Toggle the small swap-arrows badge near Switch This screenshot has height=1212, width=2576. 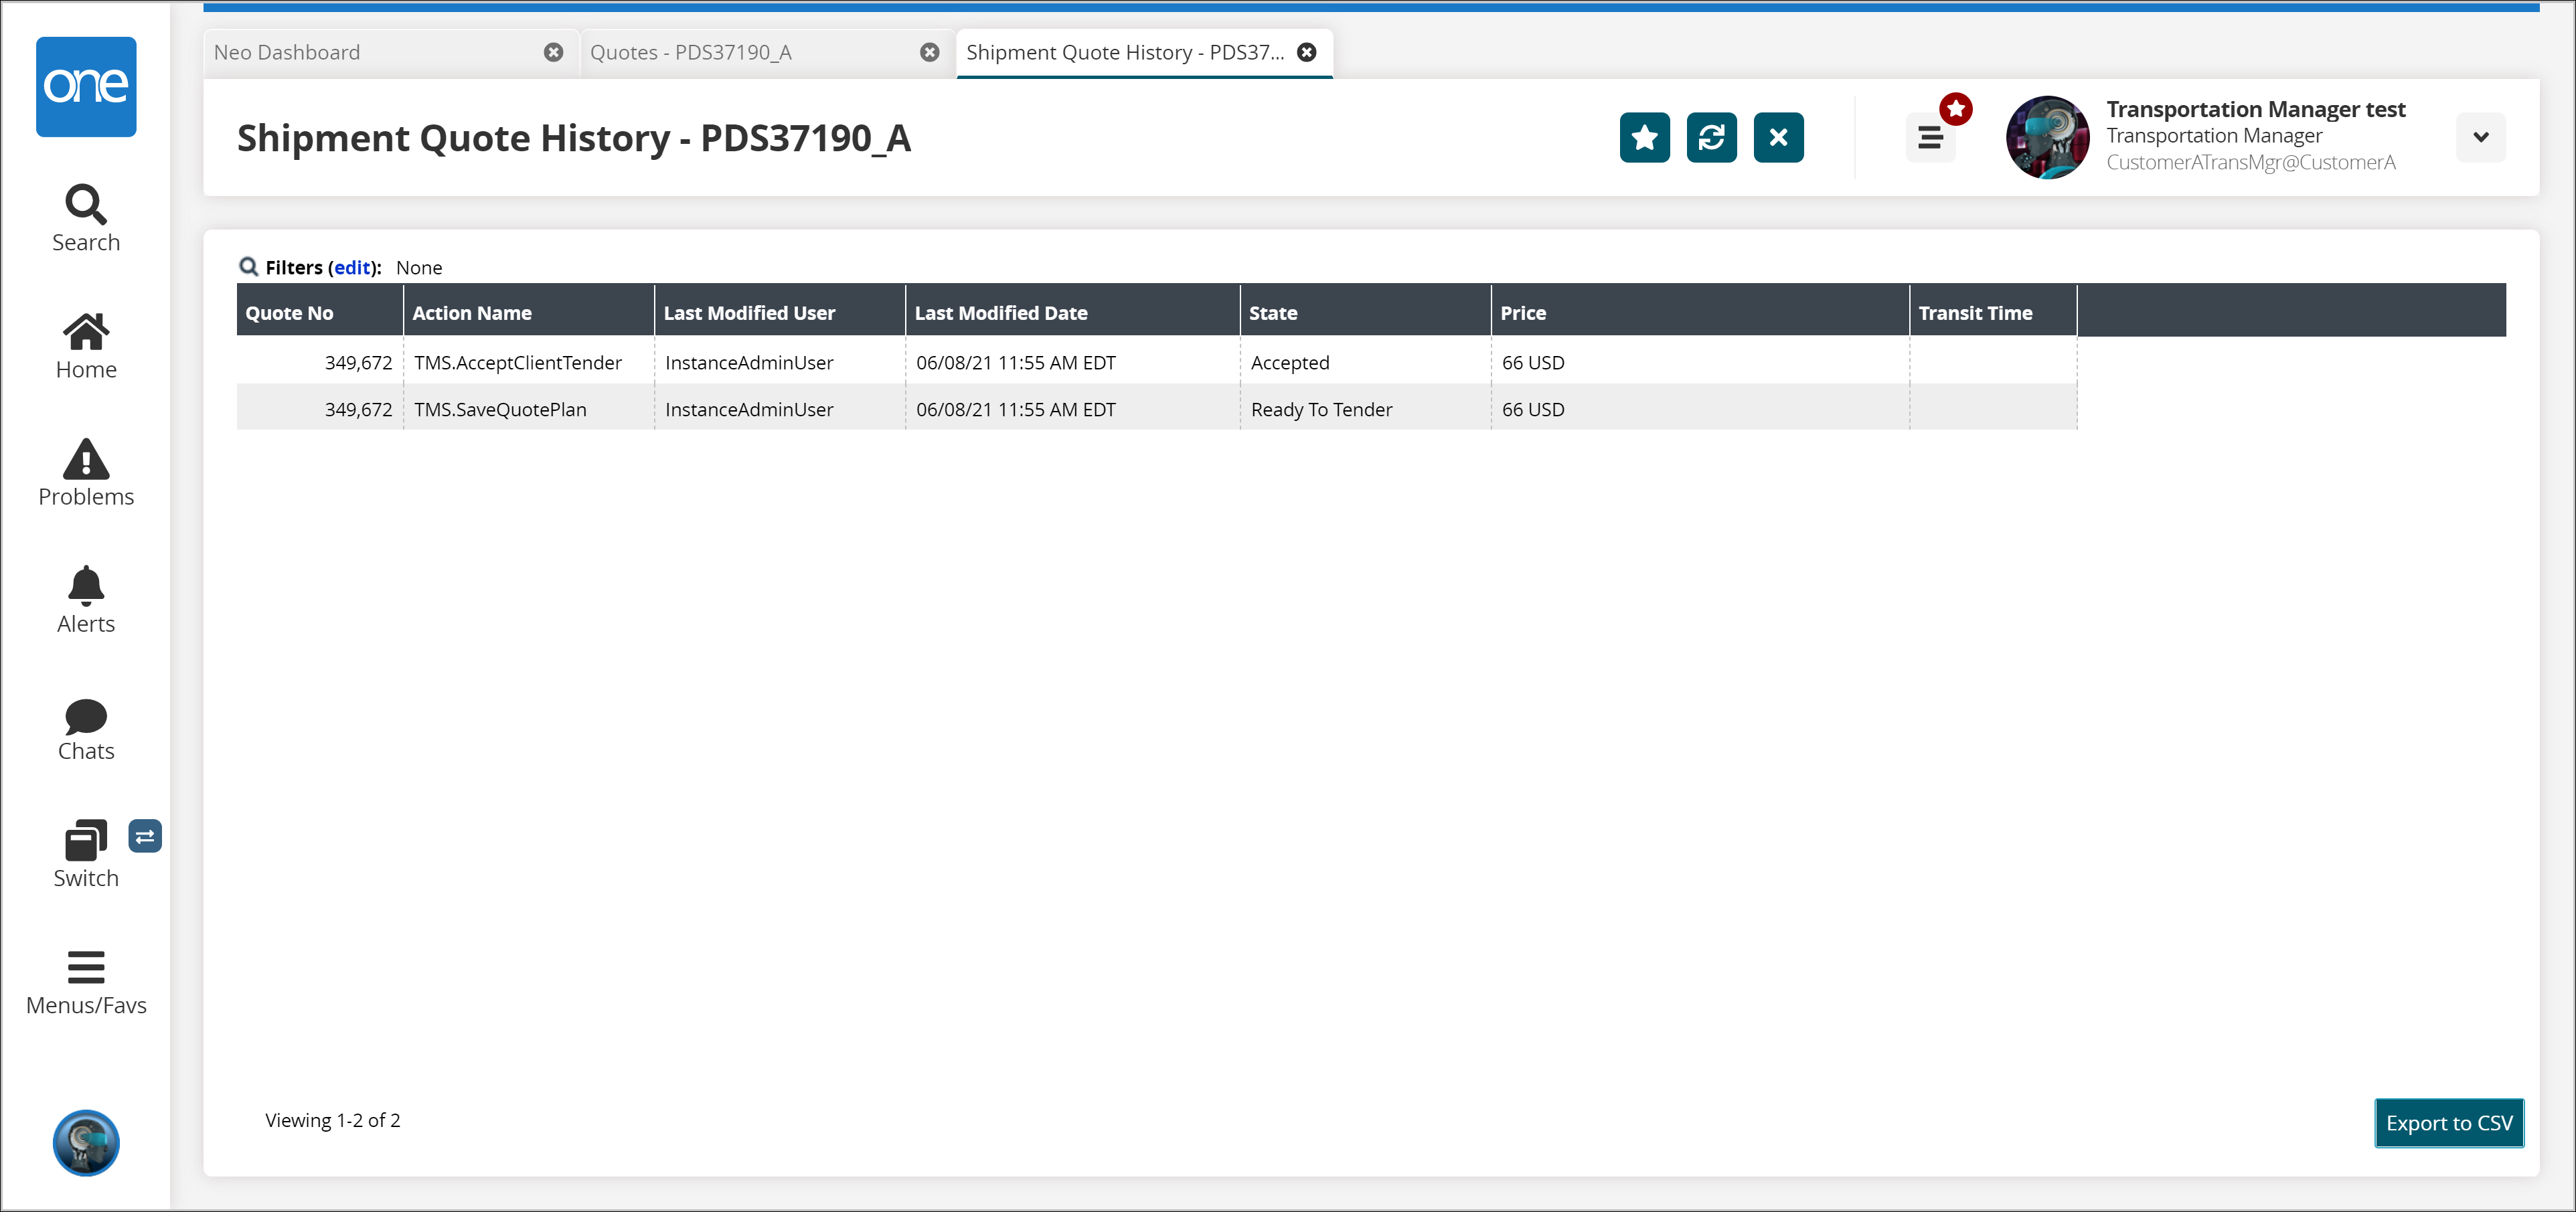[145, 836]
